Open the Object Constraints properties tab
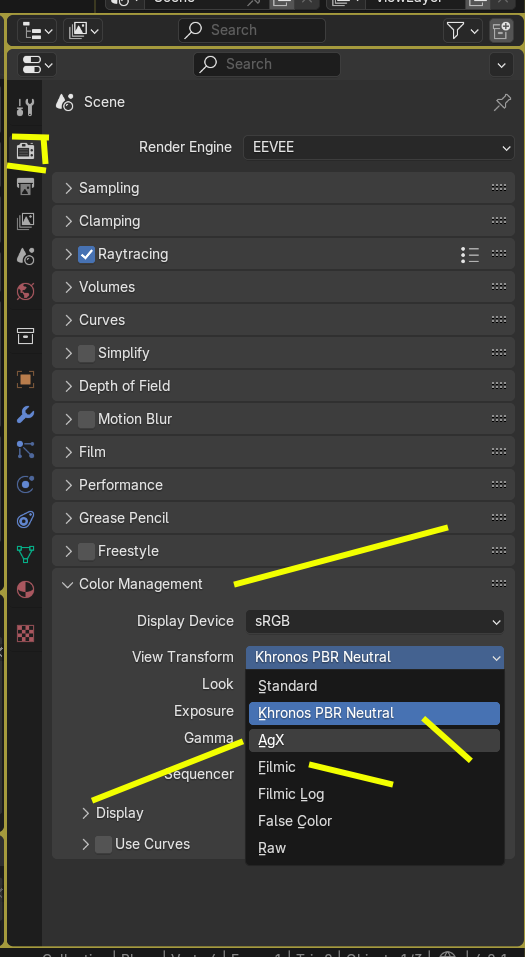Viewport: 525px width, 957px height. (x=25, y=520)
